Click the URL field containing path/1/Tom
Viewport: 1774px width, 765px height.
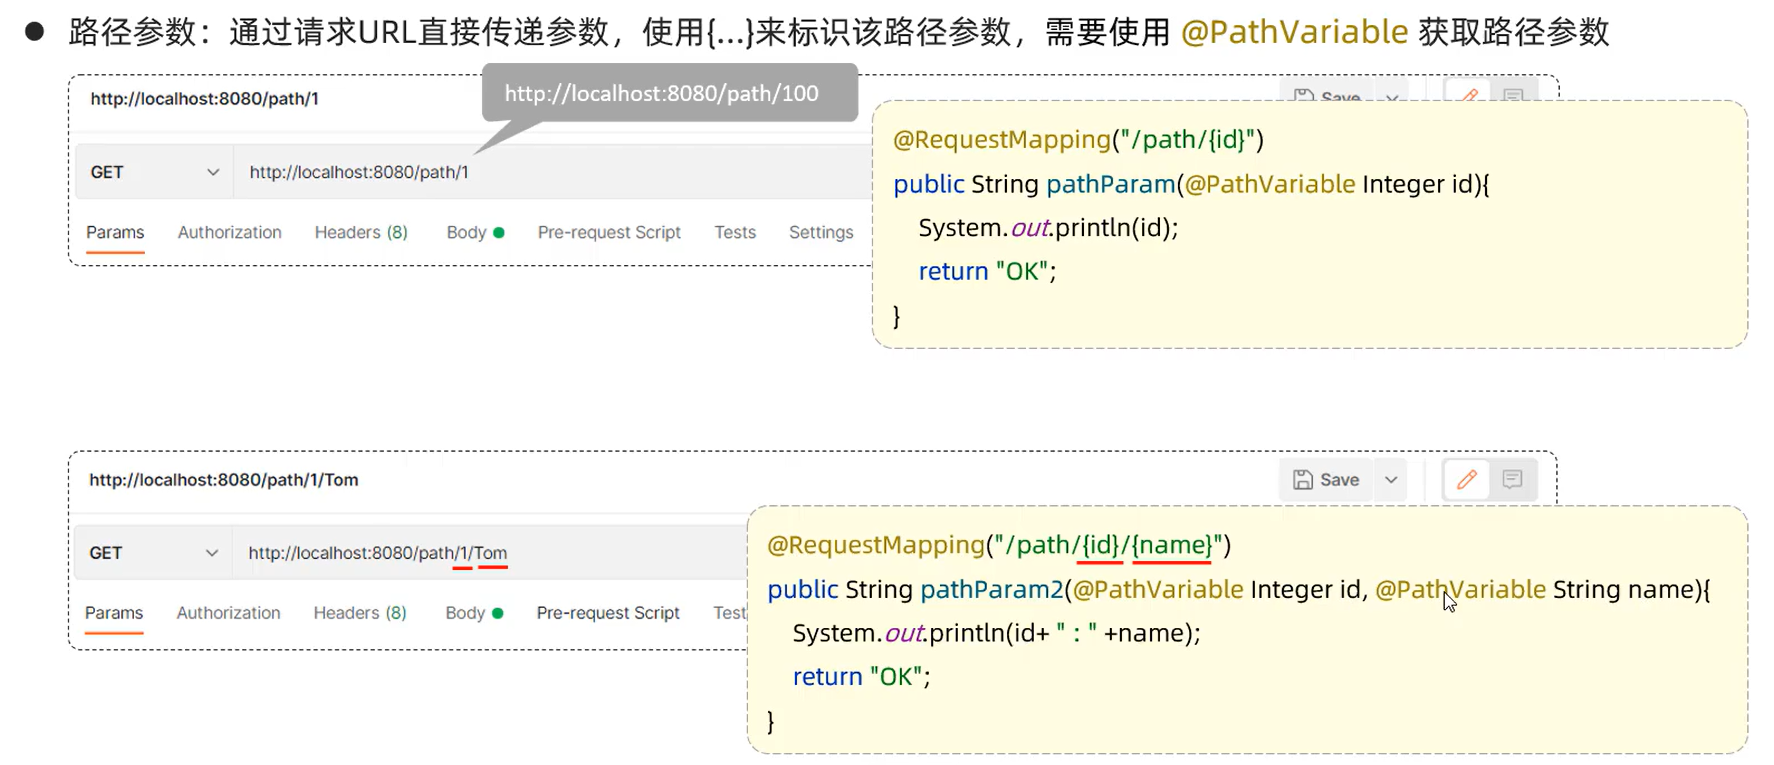coord(490,553)
